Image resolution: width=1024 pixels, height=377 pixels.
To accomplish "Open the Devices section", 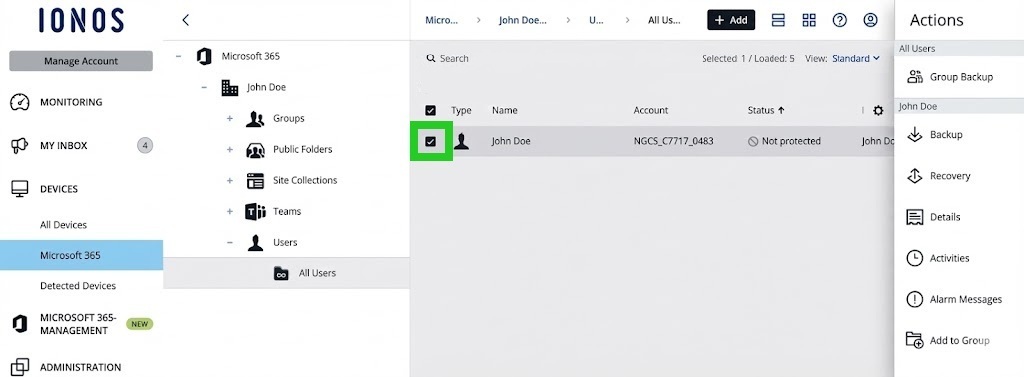I will tap(59, 189).
